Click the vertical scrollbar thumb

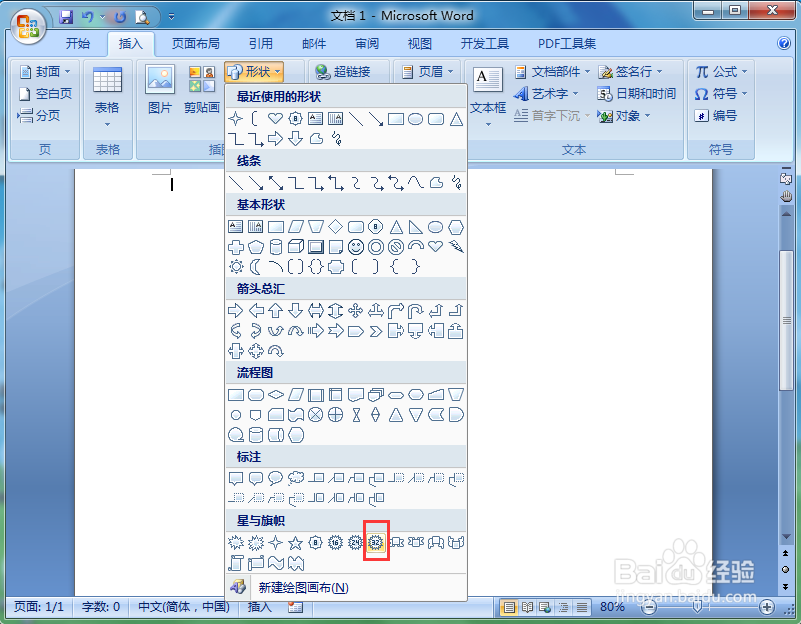786,321
